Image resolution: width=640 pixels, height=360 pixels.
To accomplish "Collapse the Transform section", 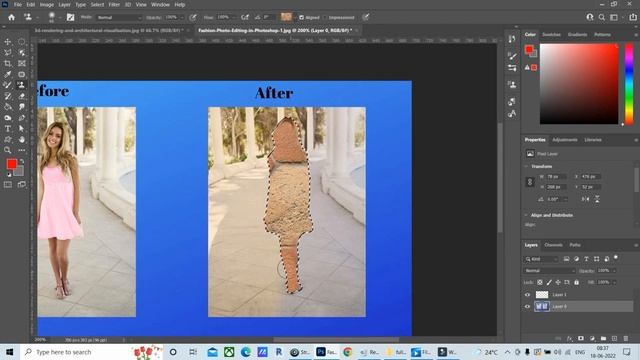I will (527, 167).
